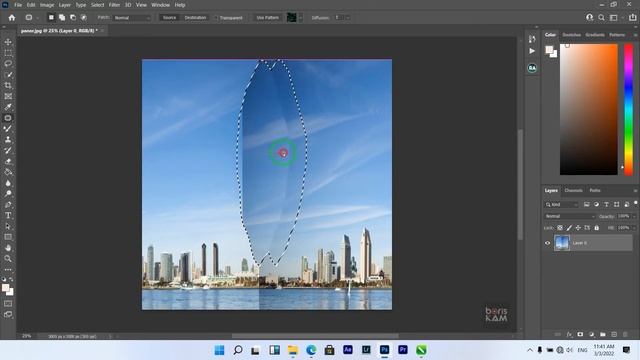The width and height of the screenshot is (640, 360).
Task: Click the Source button
Action: tap(169, 18)
